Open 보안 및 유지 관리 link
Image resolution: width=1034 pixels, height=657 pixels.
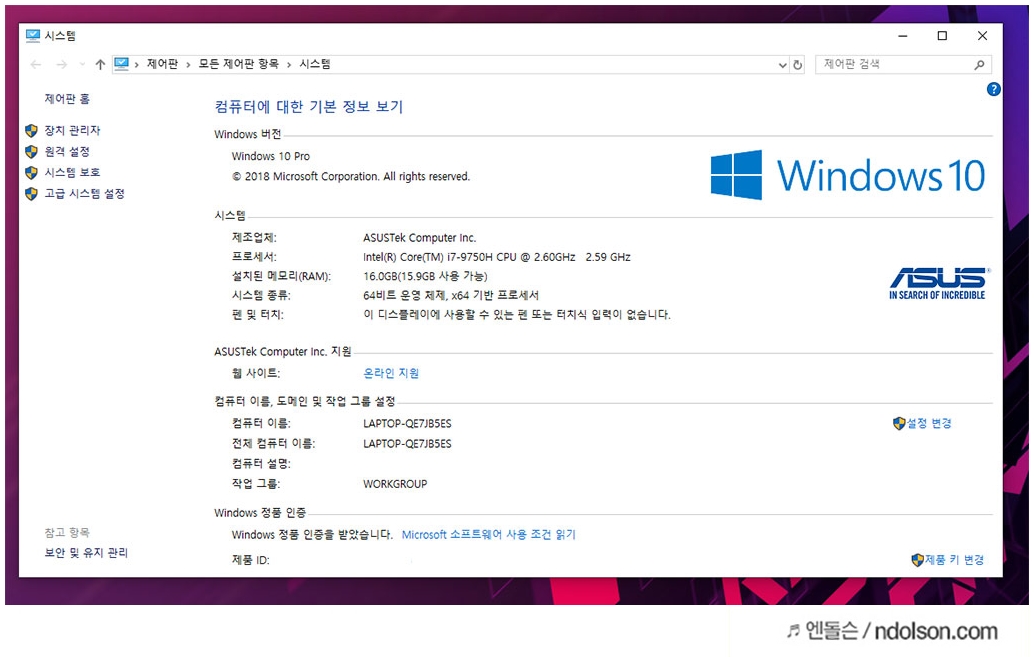point(86,553)
